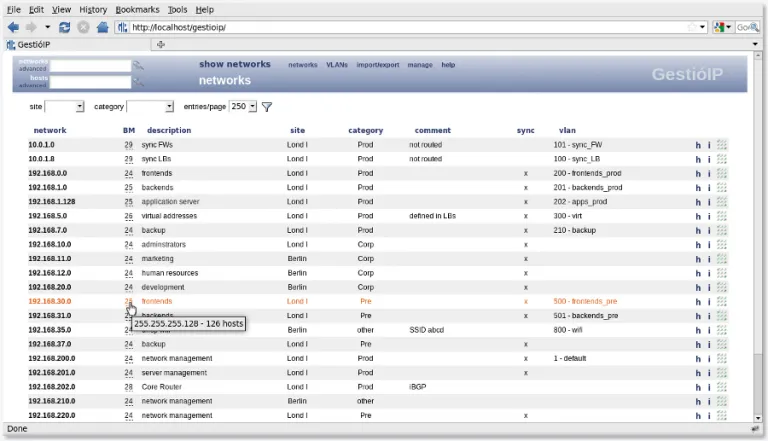Go to the browser Home page icon

pos(102,27)
